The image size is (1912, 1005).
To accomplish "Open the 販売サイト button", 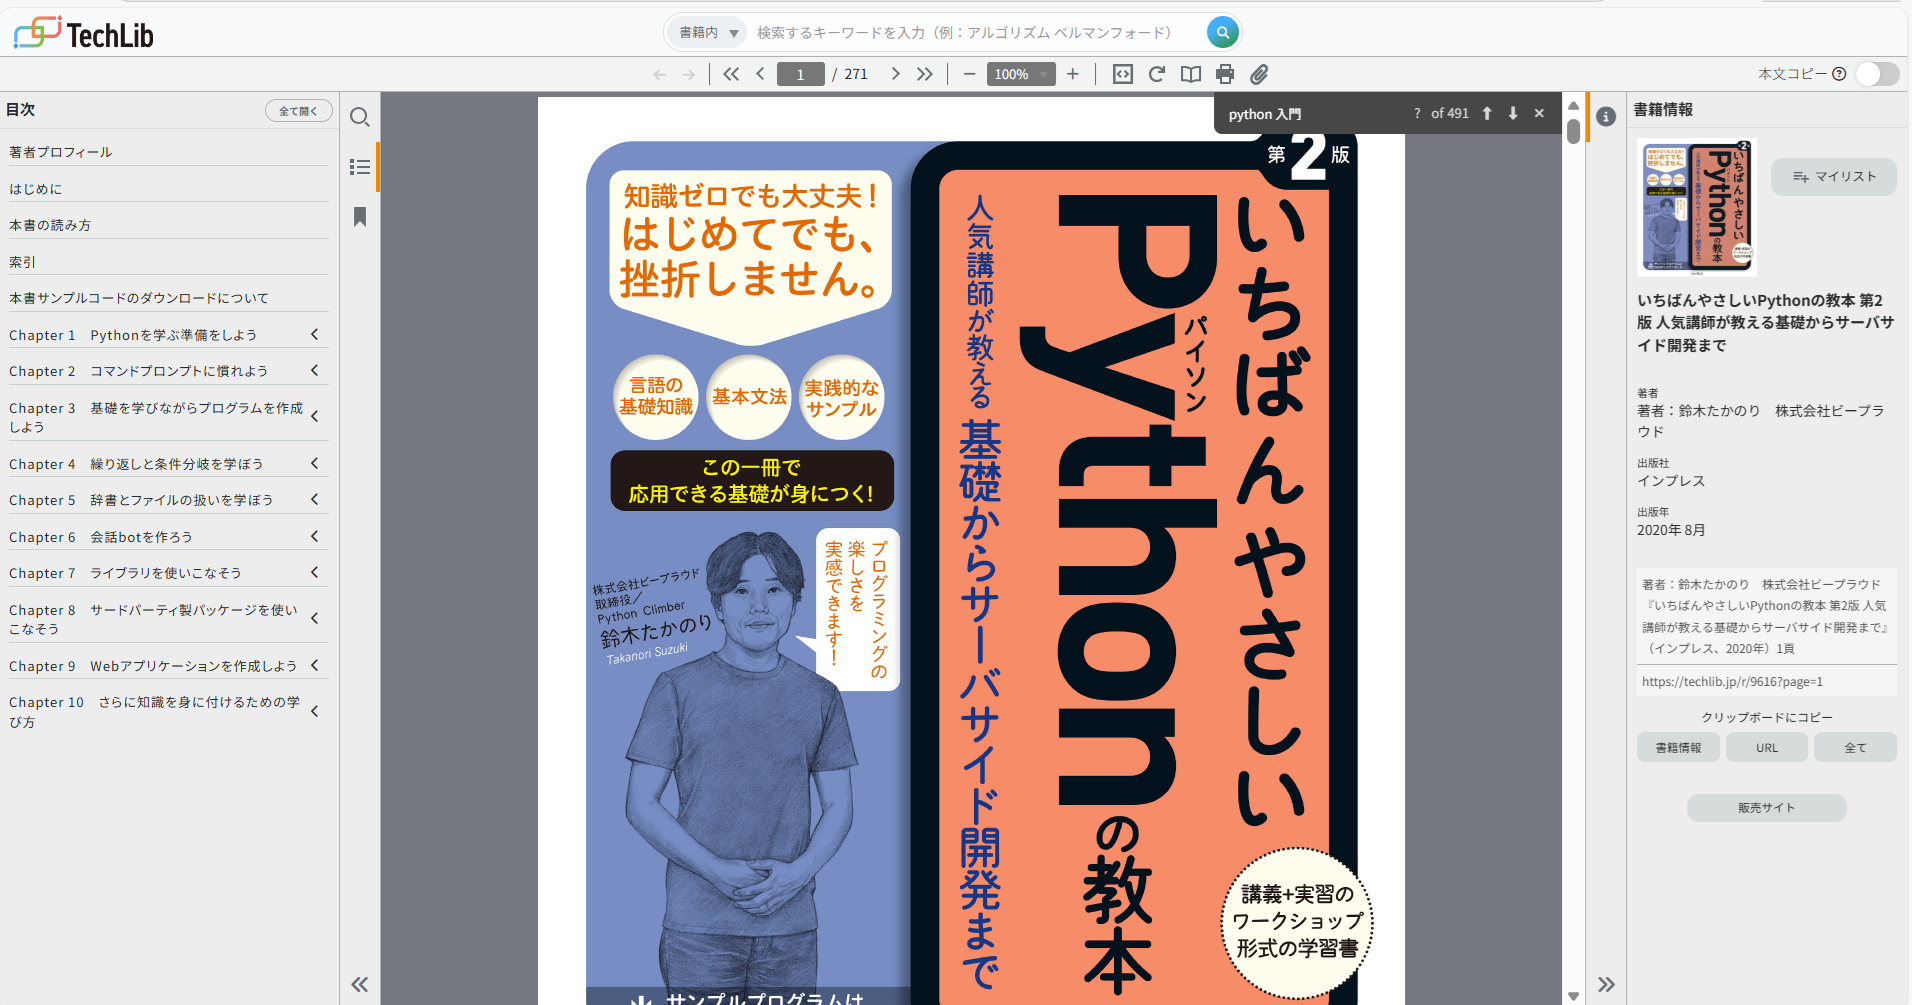I will [x=1766, y=808].
